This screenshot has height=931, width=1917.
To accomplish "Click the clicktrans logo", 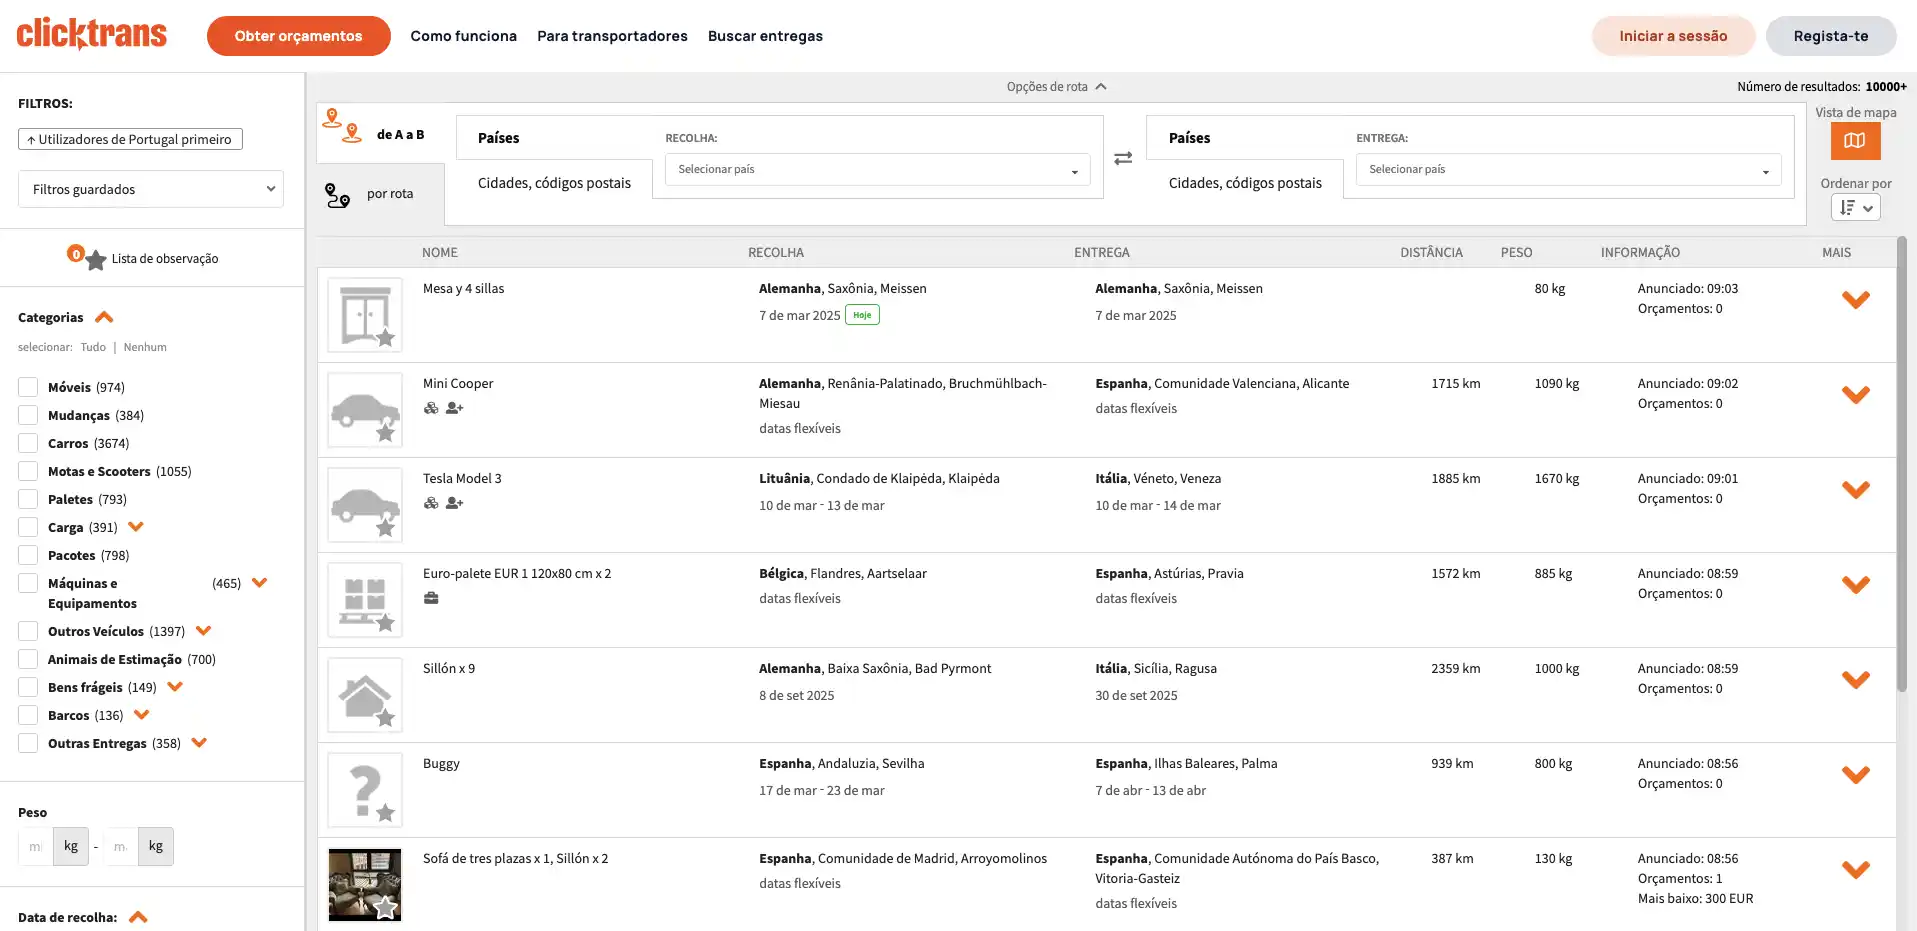I will (x=92, y=34).
